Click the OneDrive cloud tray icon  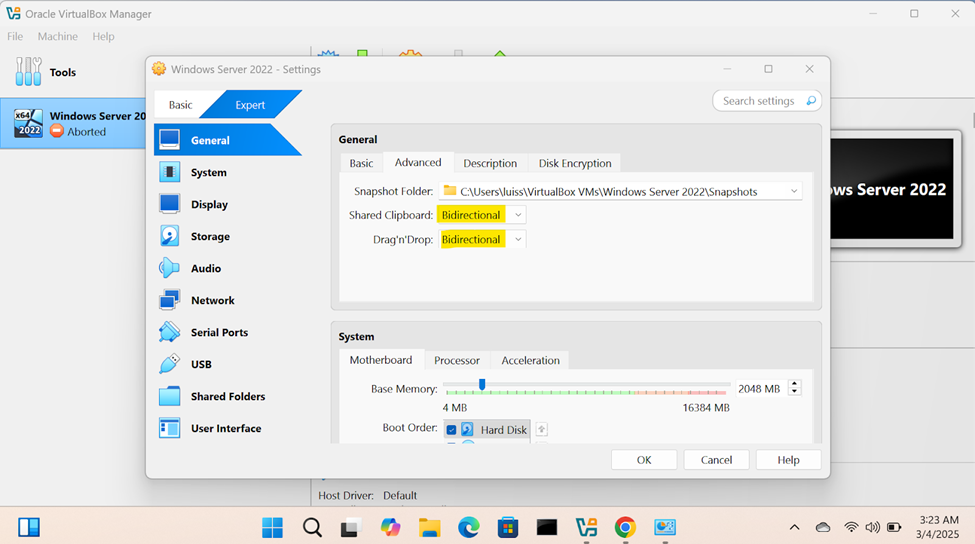[x=823, y=528]
